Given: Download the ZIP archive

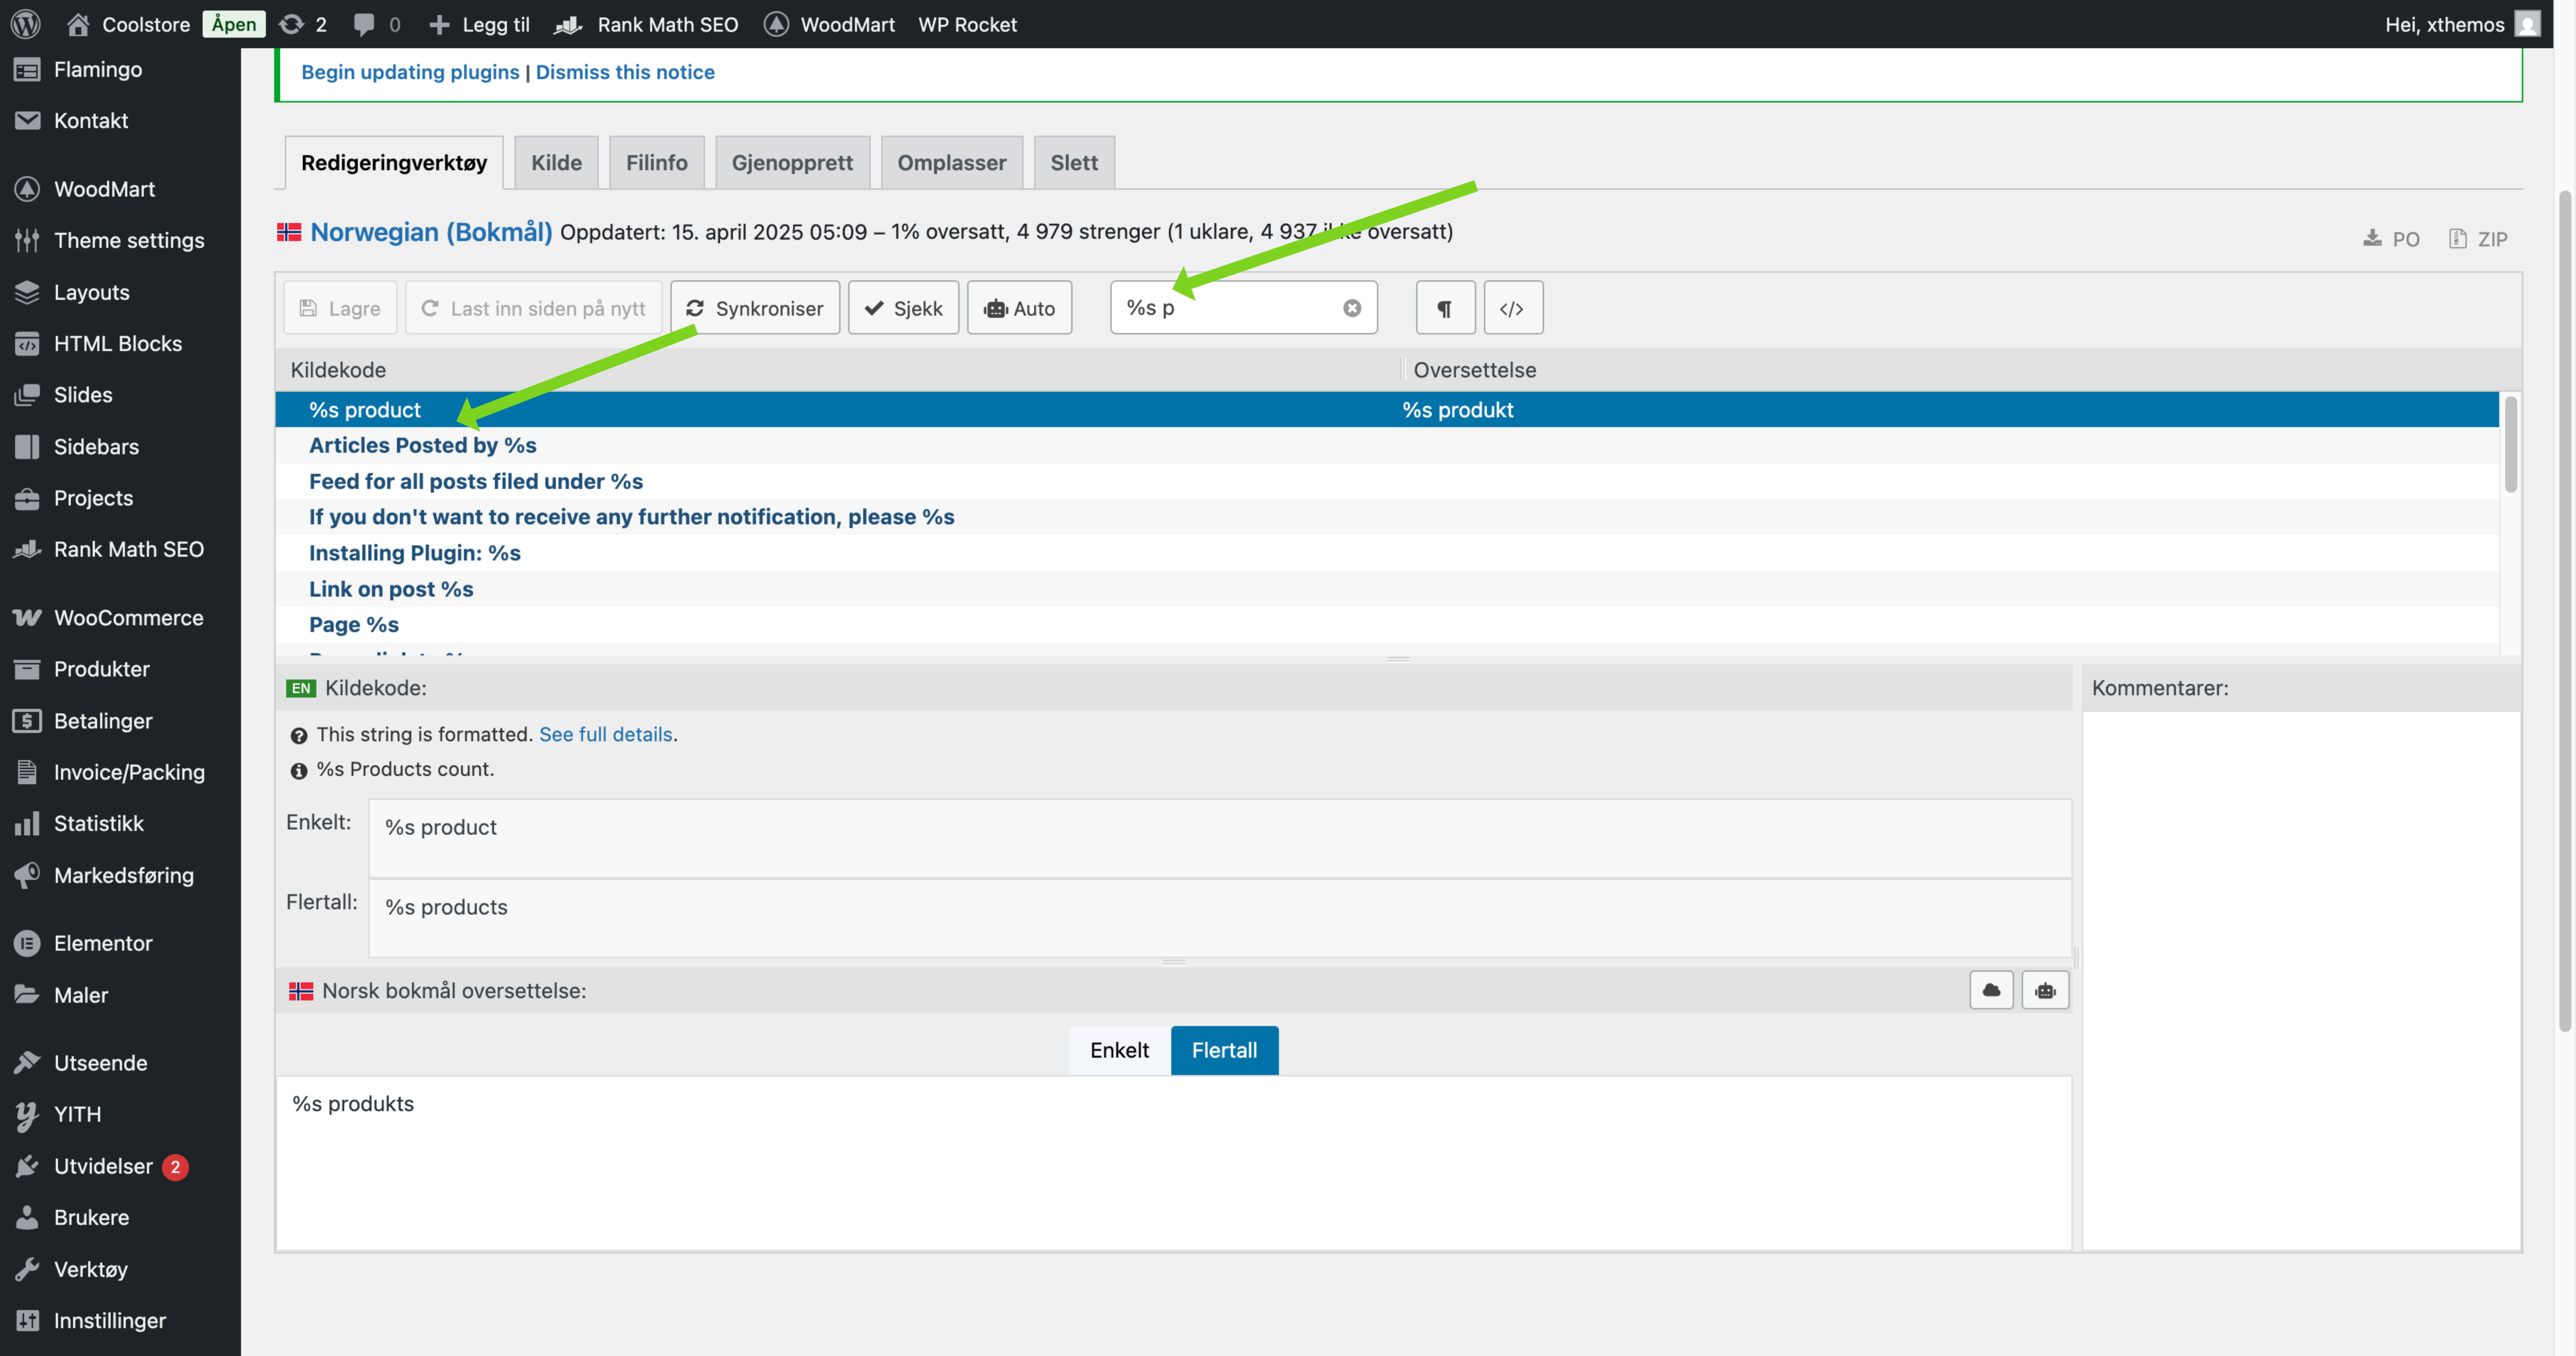Looking at the screenshot, I should pos(2478,239).
